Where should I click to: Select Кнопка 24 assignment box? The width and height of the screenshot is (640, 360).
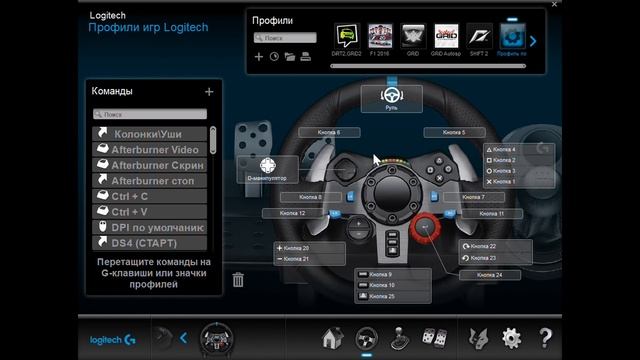(x=490, y=275)
